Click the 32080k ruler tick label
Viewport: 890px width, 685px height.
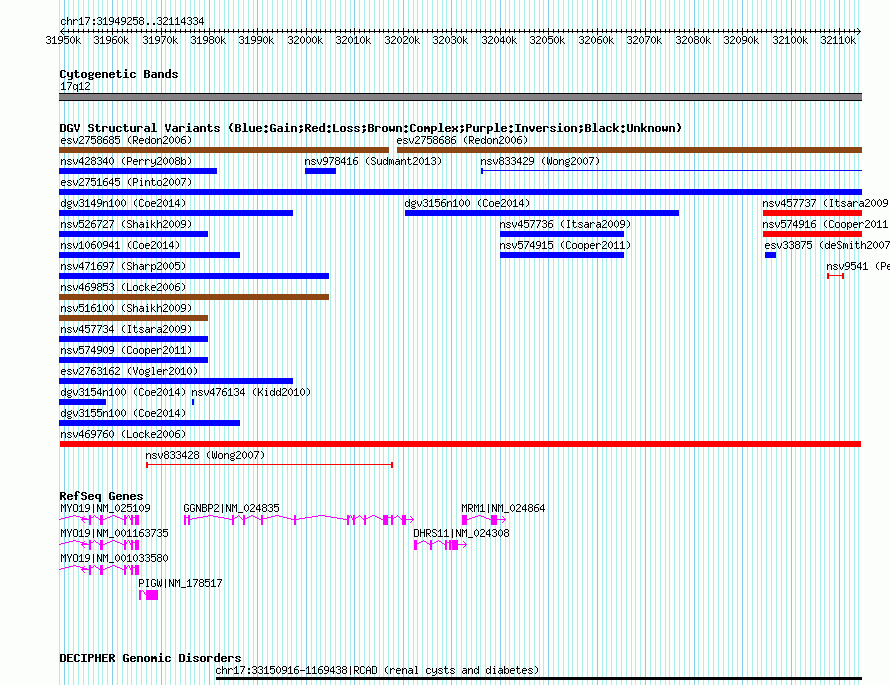(693, 40)
